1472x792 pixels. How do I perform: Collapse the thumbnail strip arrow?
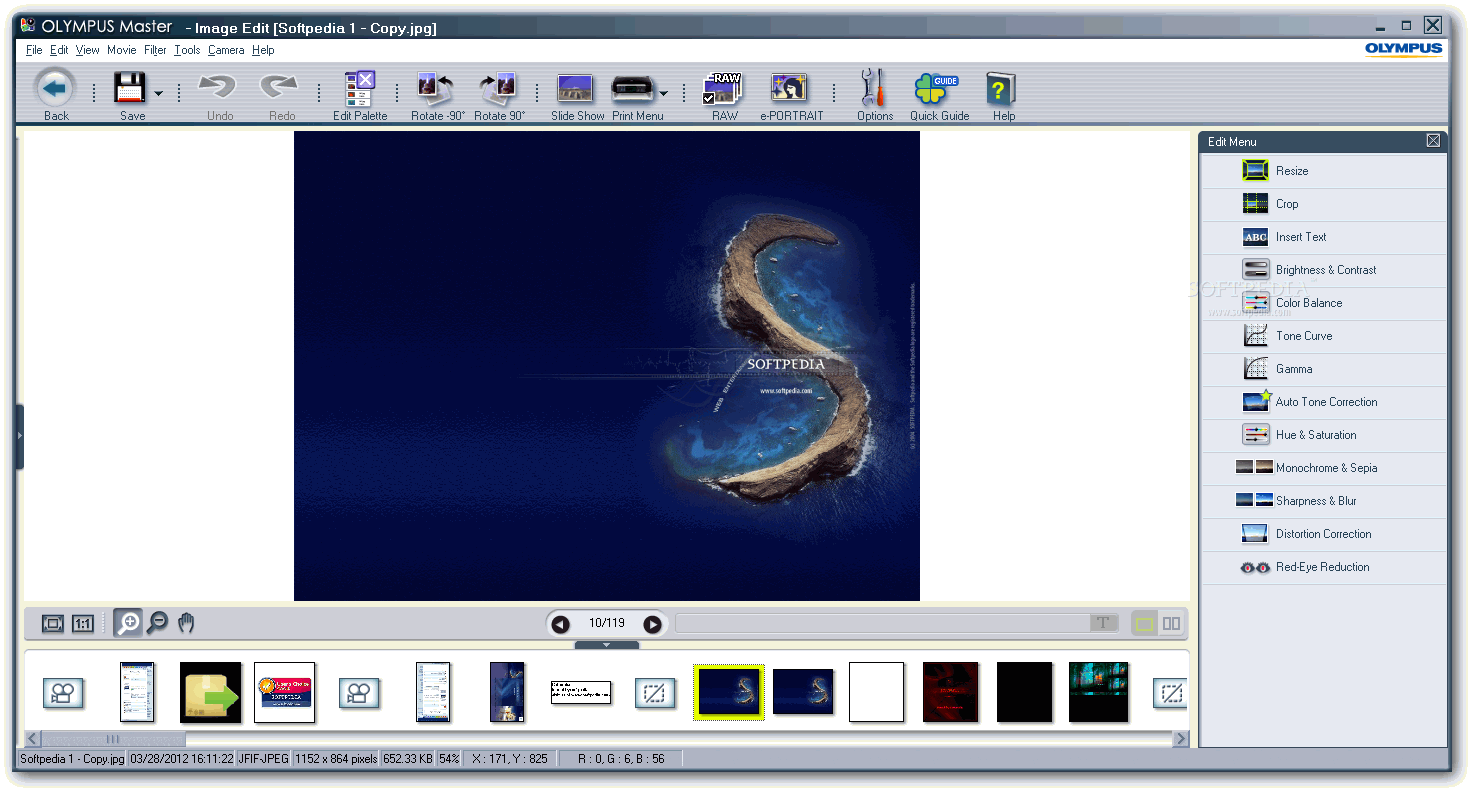[x=606, y=645]
